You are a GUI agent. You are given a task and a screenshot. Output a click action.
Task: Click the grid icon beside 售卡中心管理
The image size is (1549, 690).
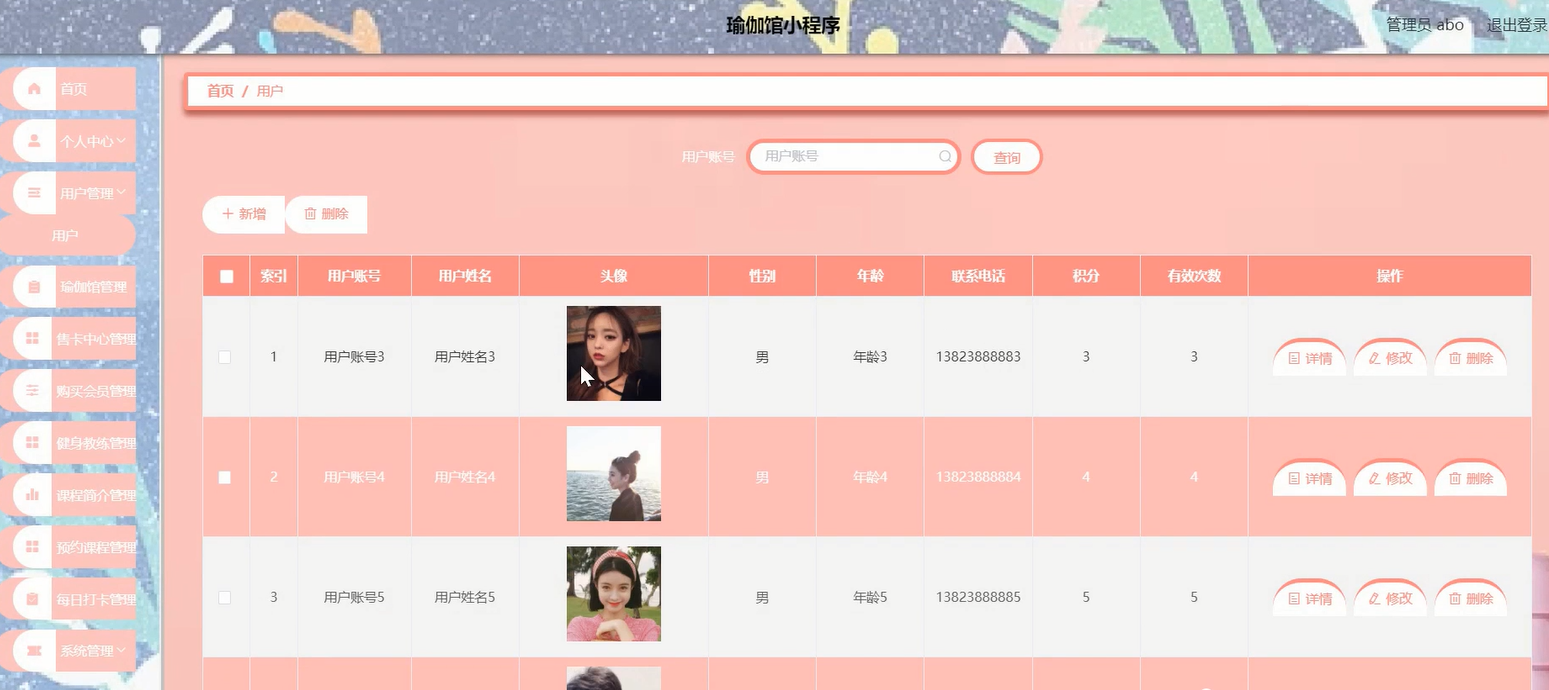tap(33, 339)
